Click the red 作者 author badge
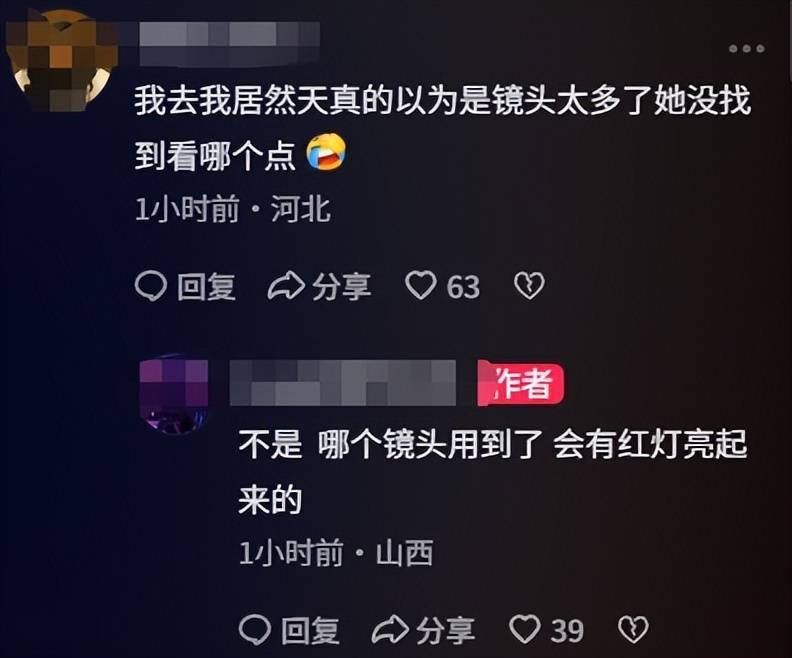This screenshot has width=792, height=658. click(x=521, y=384)
